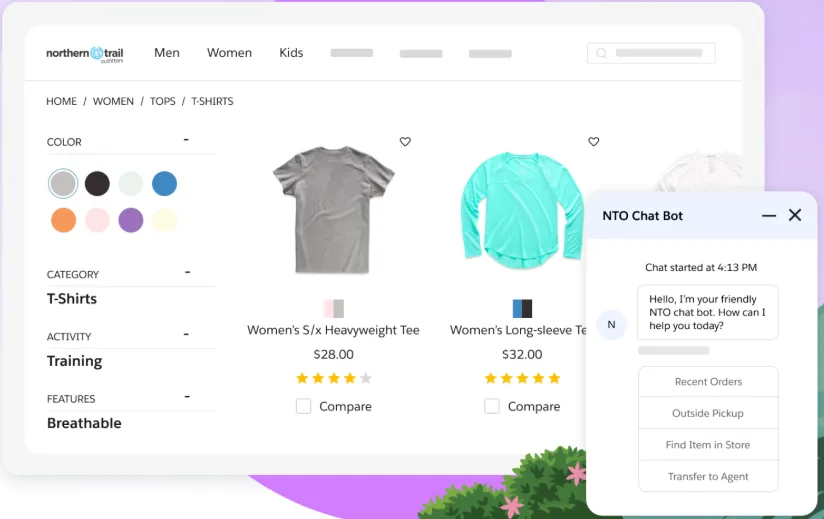Close the NTO Chat Bot panel
Screen dimensions: 824x519
click(x=795, y=215)
